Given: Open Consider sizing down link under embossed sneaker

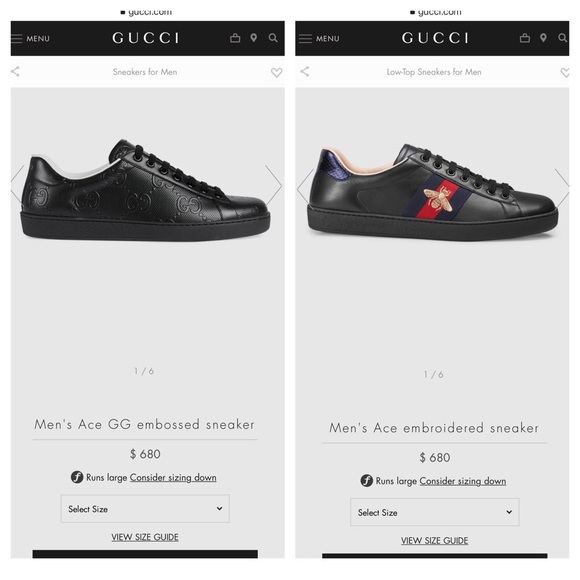Looking at the screenshot, I should (173, 478).
